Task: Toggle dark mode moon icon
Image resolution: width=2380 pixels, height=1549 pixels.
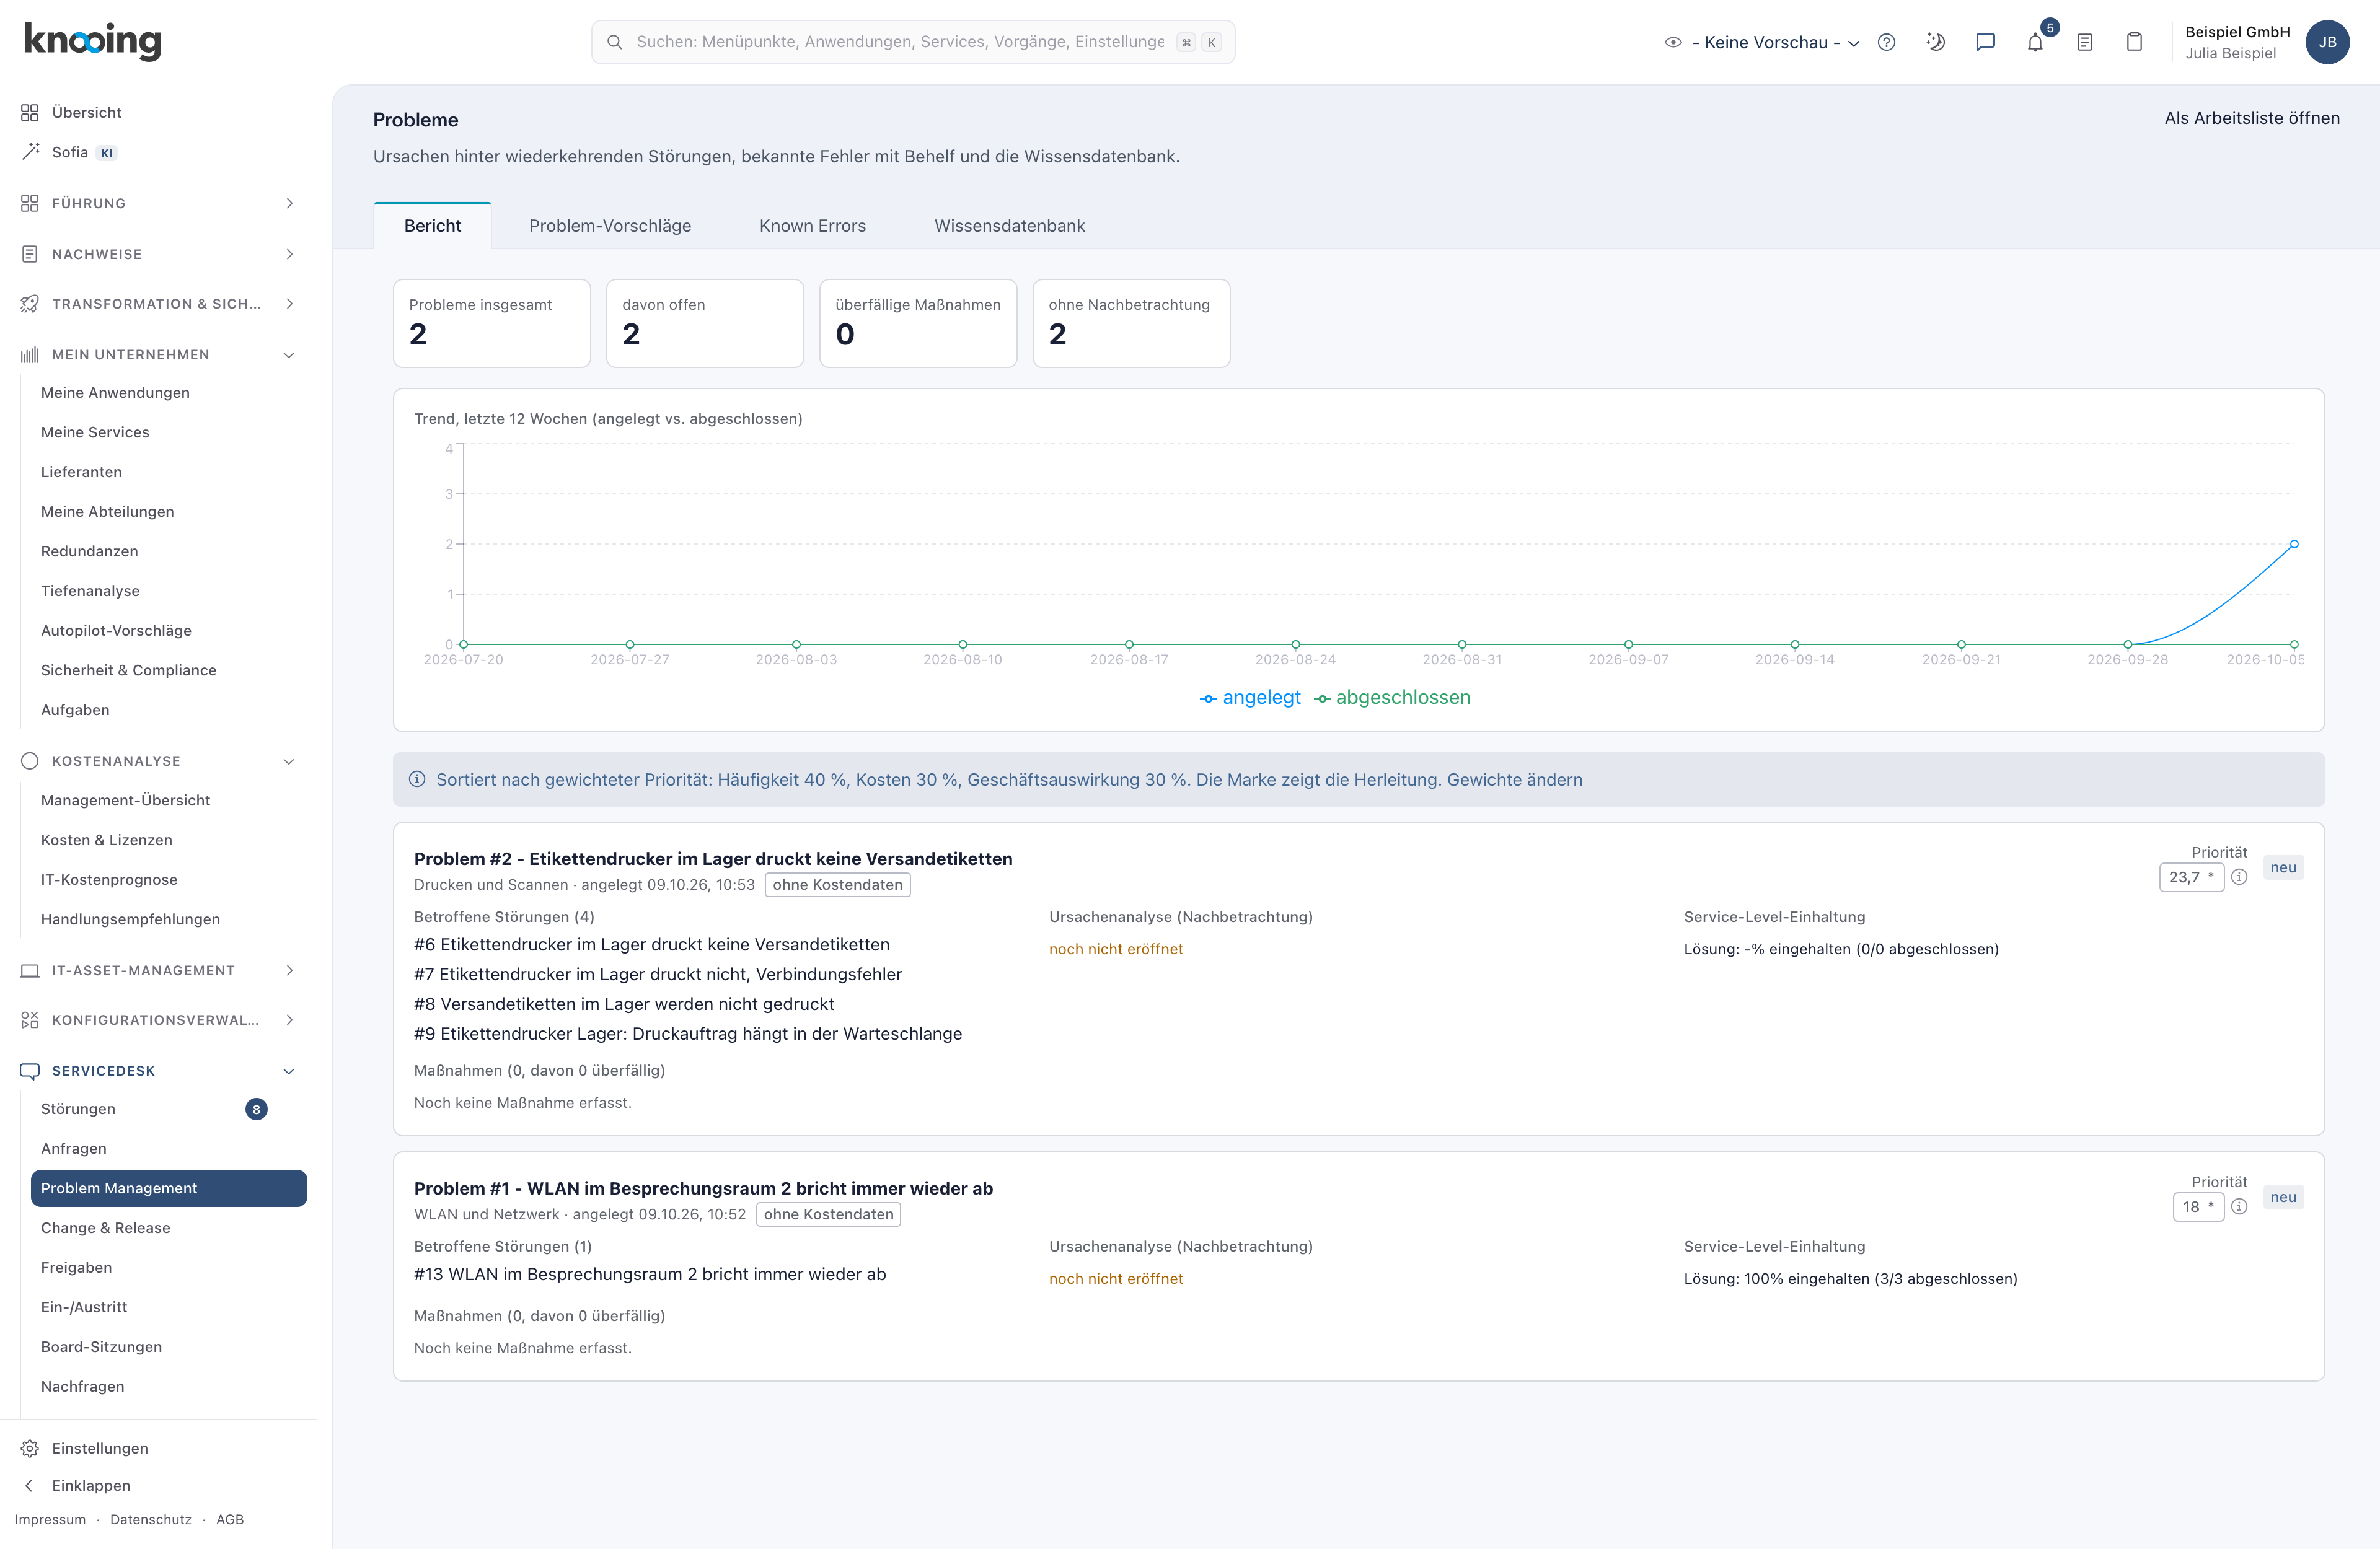Action: (x=1936, y=42)
